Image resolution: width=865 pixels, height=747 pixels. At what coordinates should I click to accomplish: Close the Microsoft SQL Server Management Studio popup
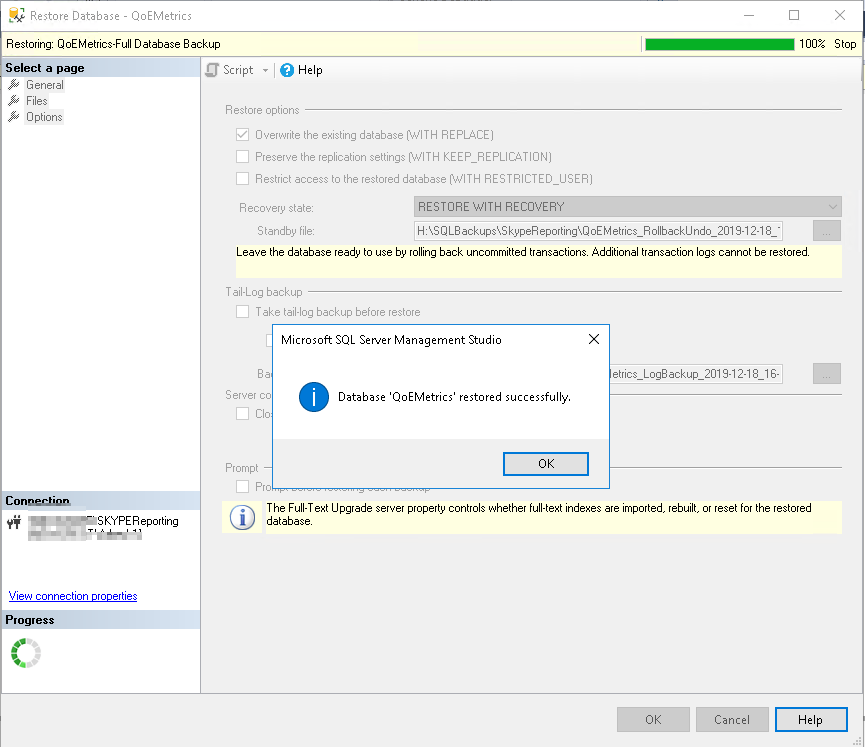594,339
